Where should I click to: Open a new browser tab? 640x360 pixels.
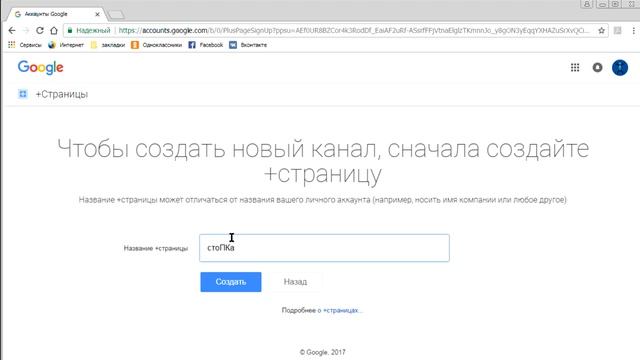point(116,15)
